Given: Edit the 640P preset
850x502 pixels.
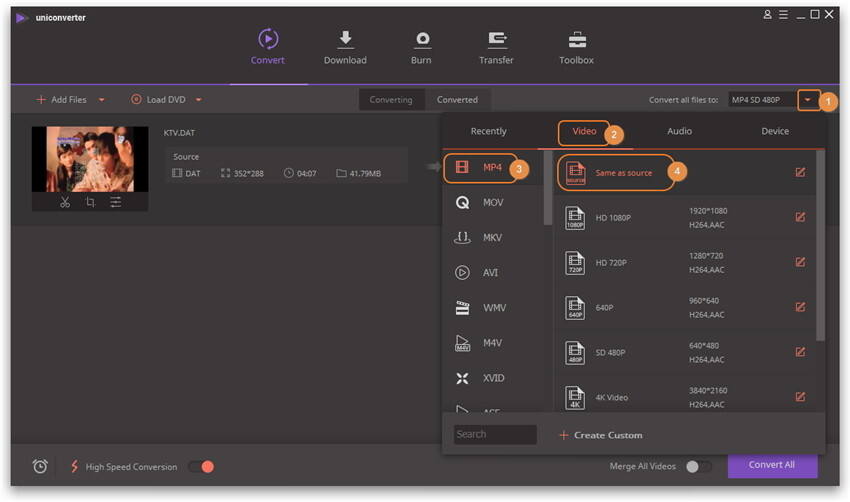Looking at the screenshot, I should (x=800, y=307).
